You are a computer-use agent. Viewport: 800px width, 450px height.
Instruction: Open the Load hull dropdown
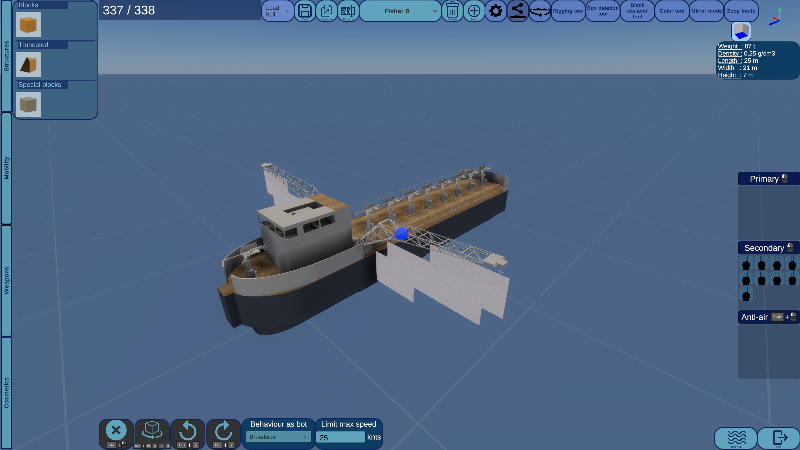(278, 11)
